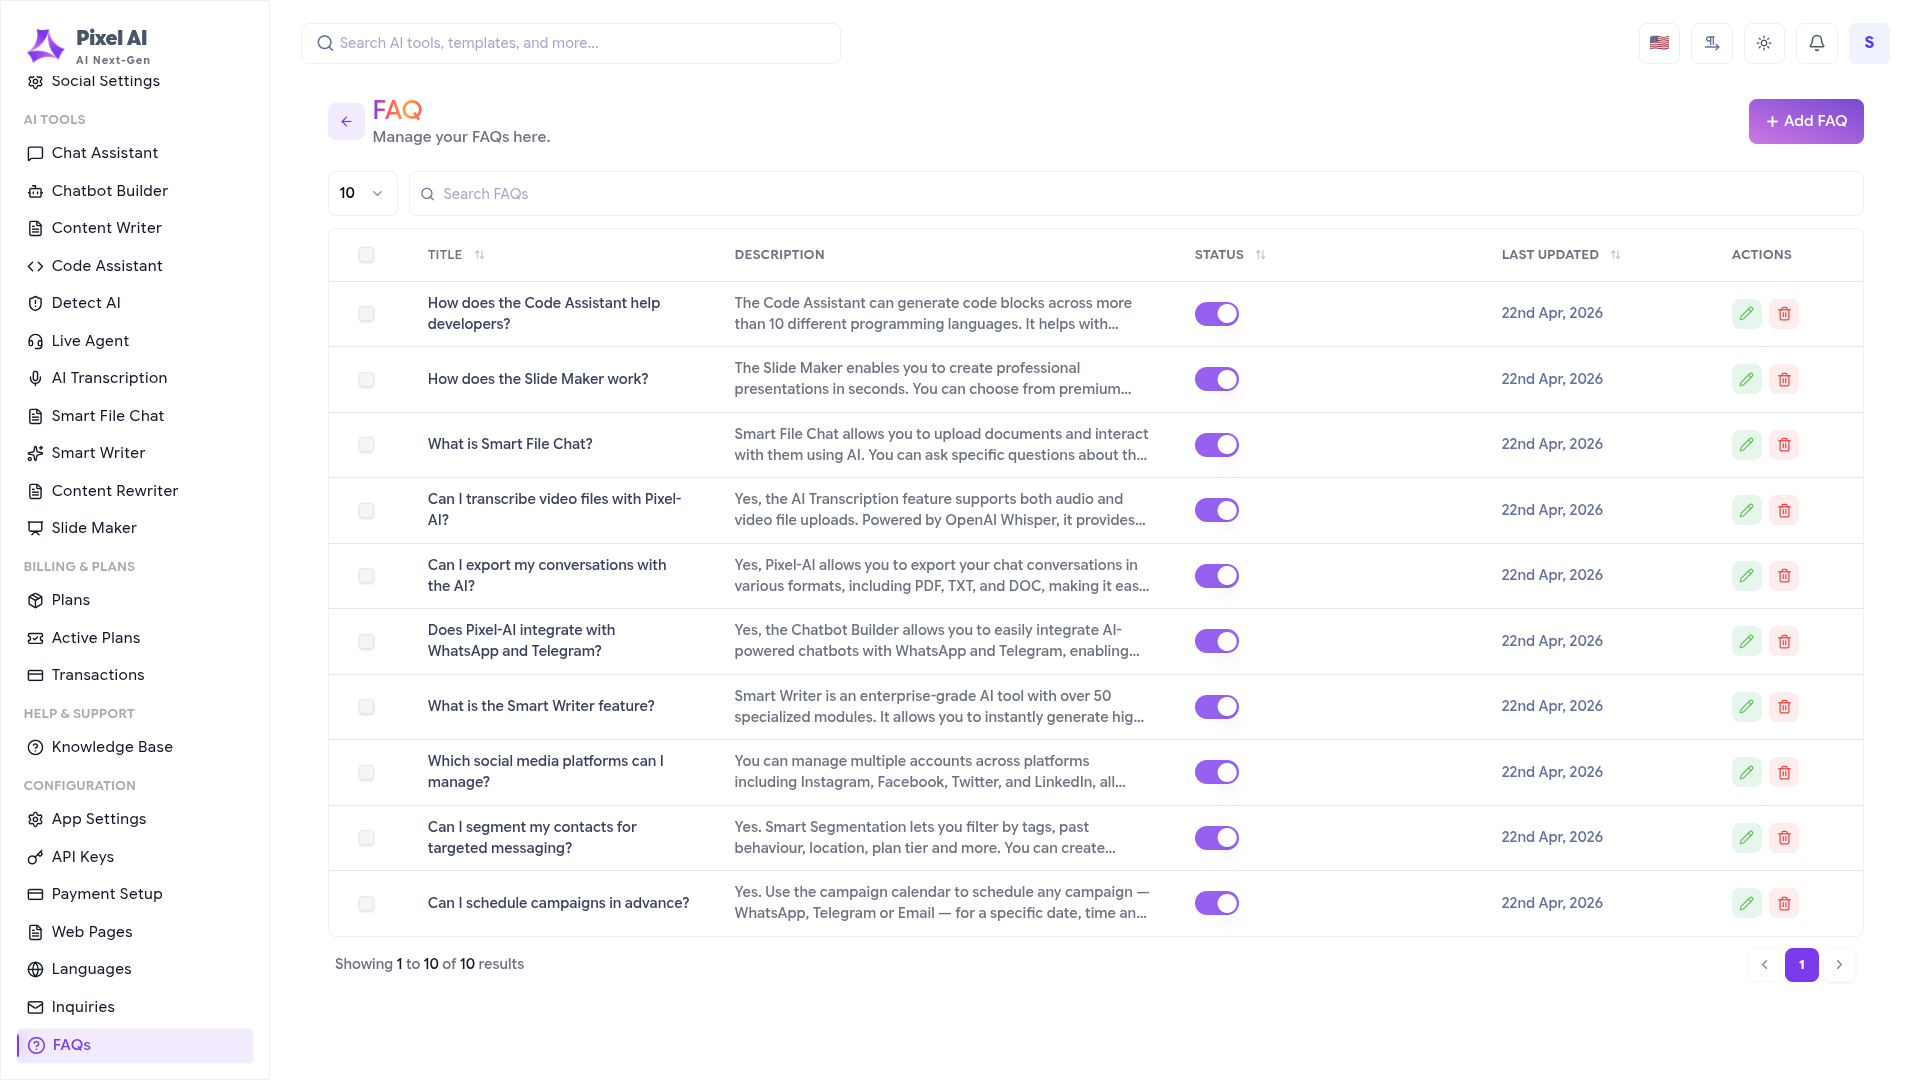
Task: Delete the WhatsApp and Telegram FAQ
Action: pyautogui.click(x=1784, y=641)
